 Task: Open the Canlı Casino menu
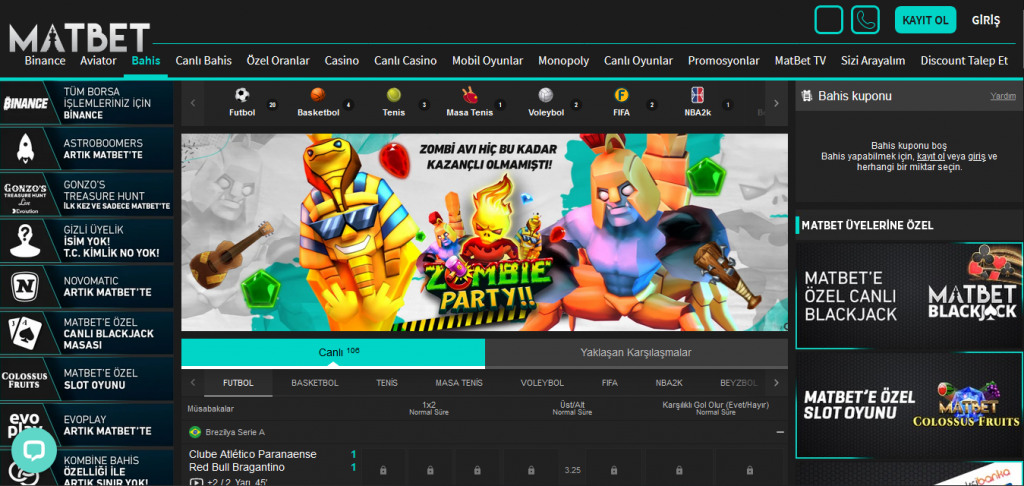405,61
